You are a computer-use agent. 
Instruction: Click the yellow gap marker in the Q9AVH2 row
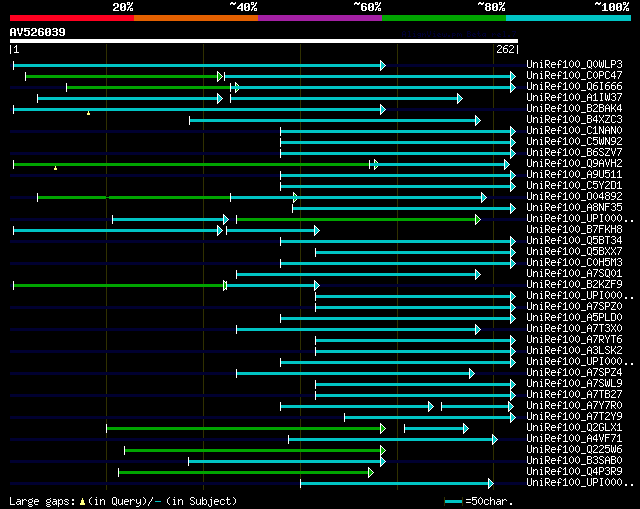point(56,168)
